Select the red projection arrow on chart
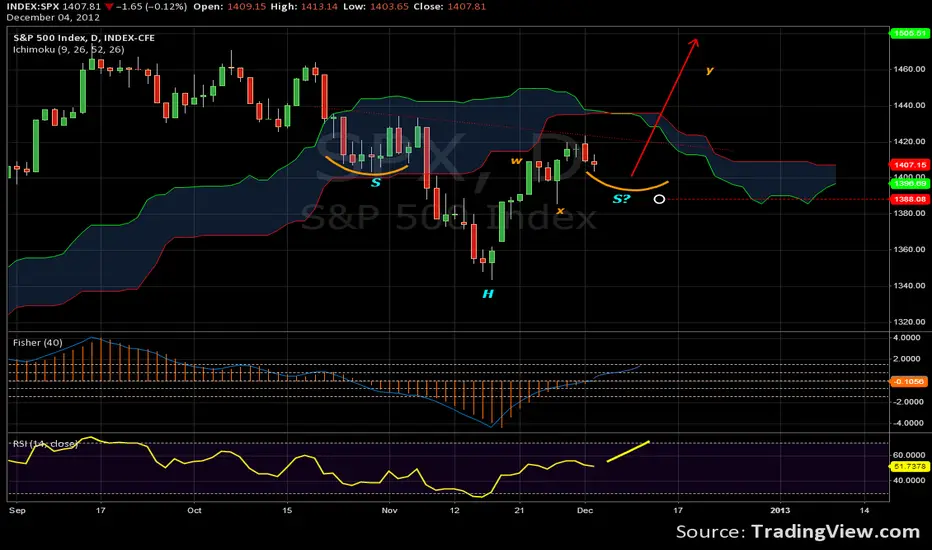This screenshot has width=932, height=550. pyautogui.click(x=664, y=108)
